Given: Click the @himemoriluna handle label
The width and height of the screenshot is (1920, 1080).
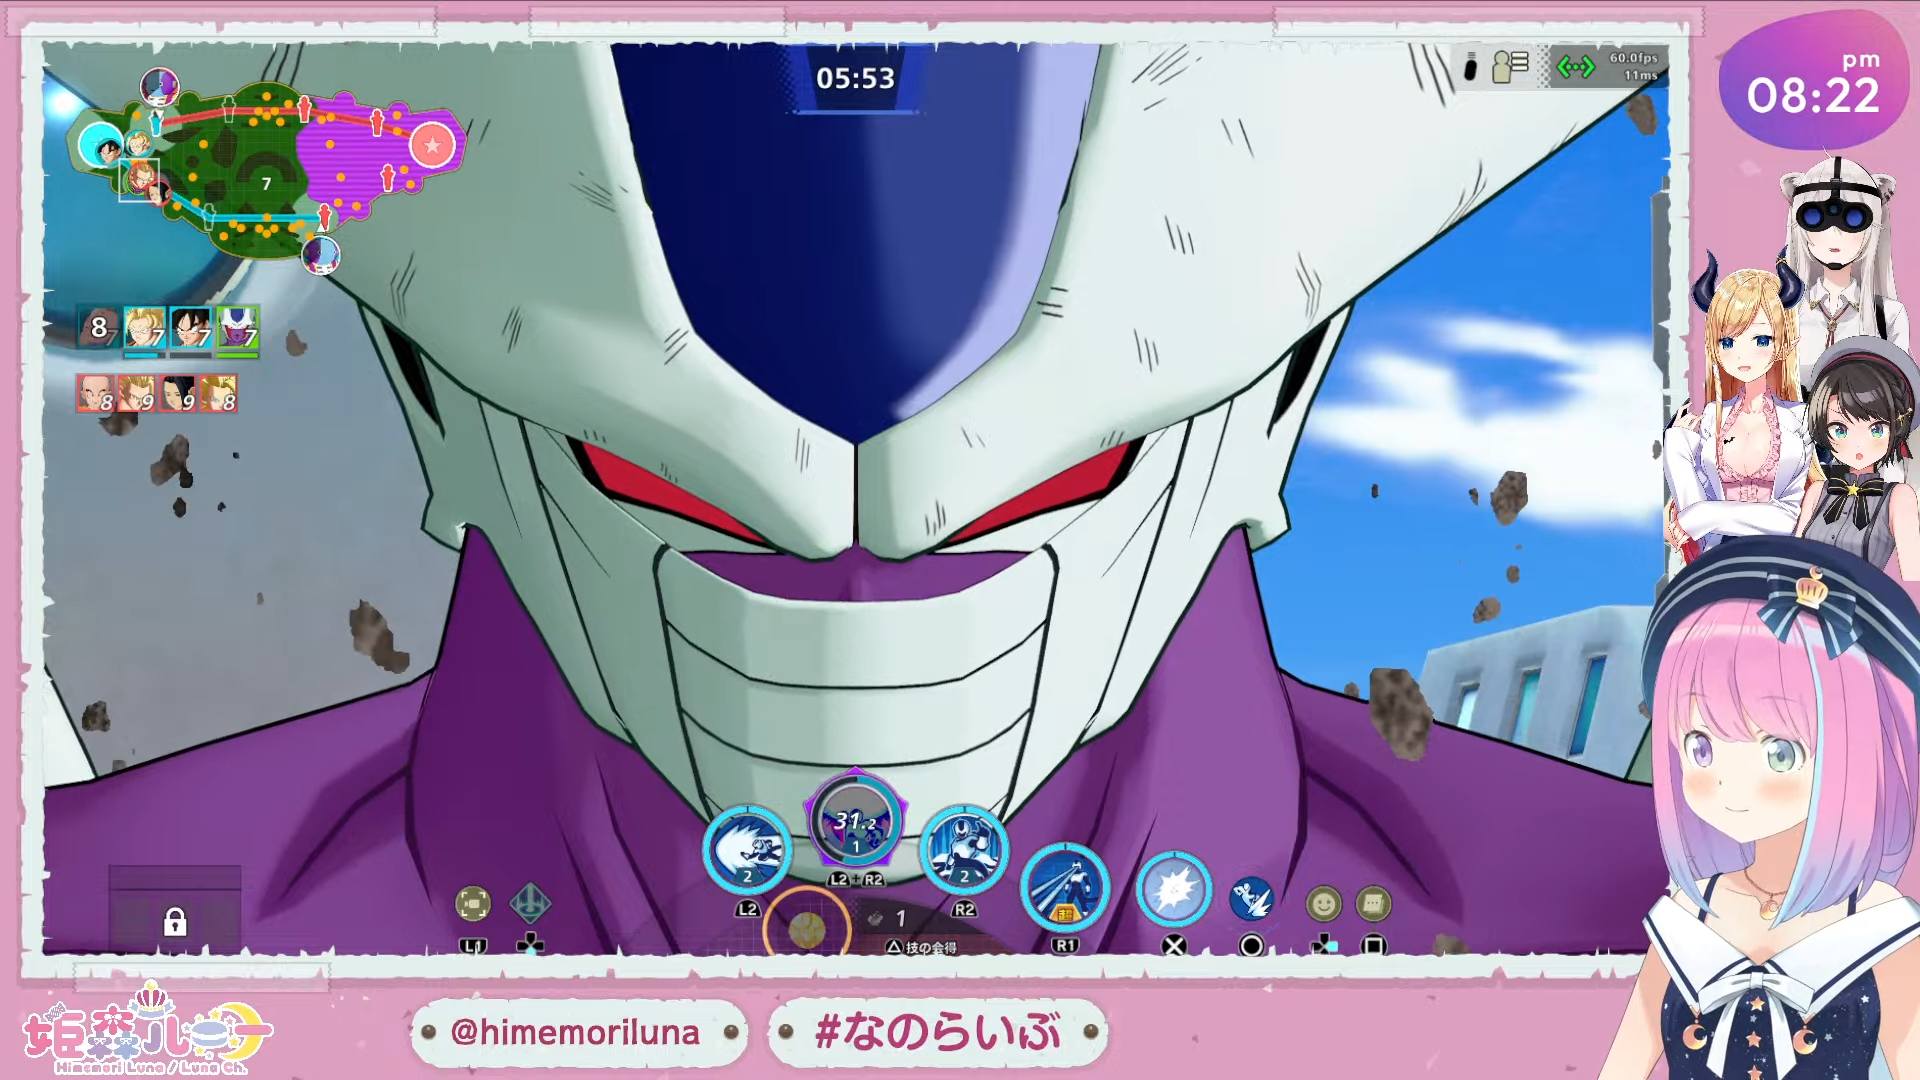Looking at the screenshot, I should point(575,1032).
